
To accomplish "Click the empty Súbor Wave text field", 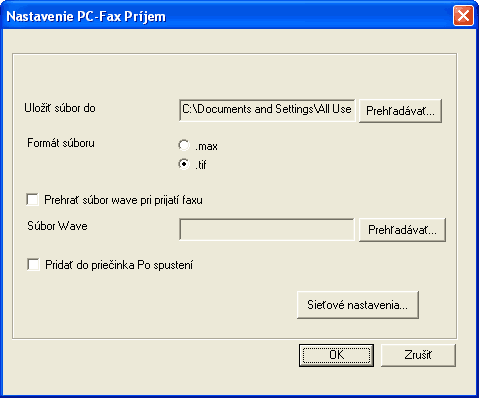I will pyautogui.click(x=267, y=229).
